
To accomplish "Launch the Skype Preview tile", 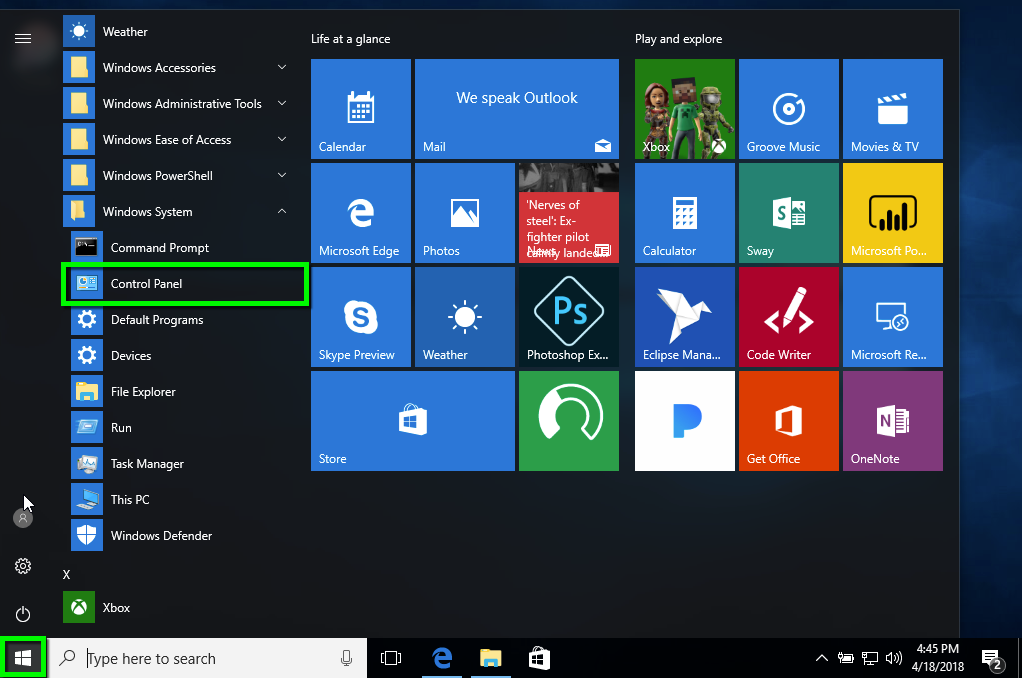I will tap(360, 317).
